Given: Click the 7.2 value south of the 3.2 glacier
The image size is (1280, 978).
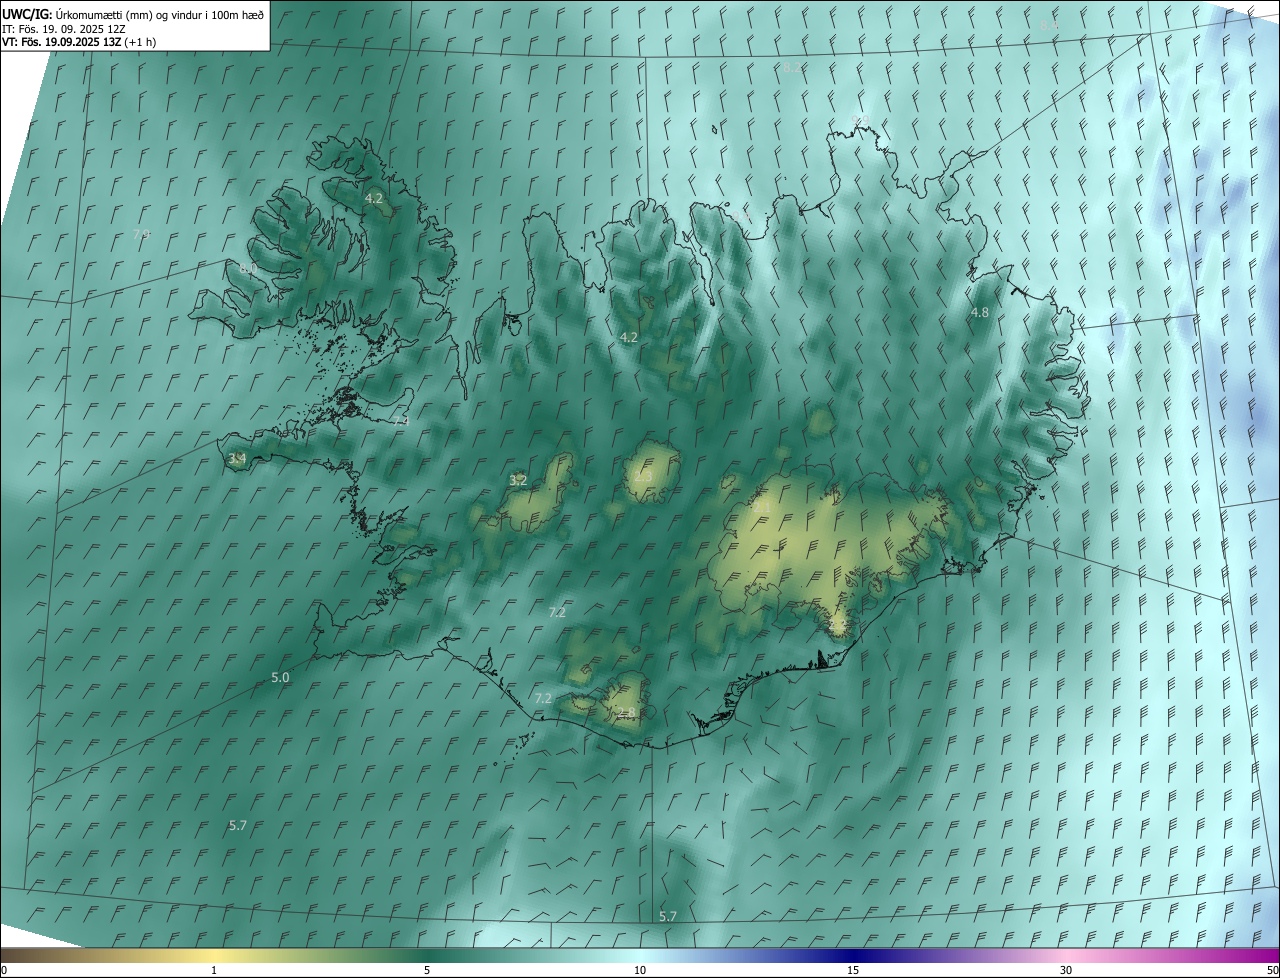Looking at the screenshot, I should click(557, 613).
